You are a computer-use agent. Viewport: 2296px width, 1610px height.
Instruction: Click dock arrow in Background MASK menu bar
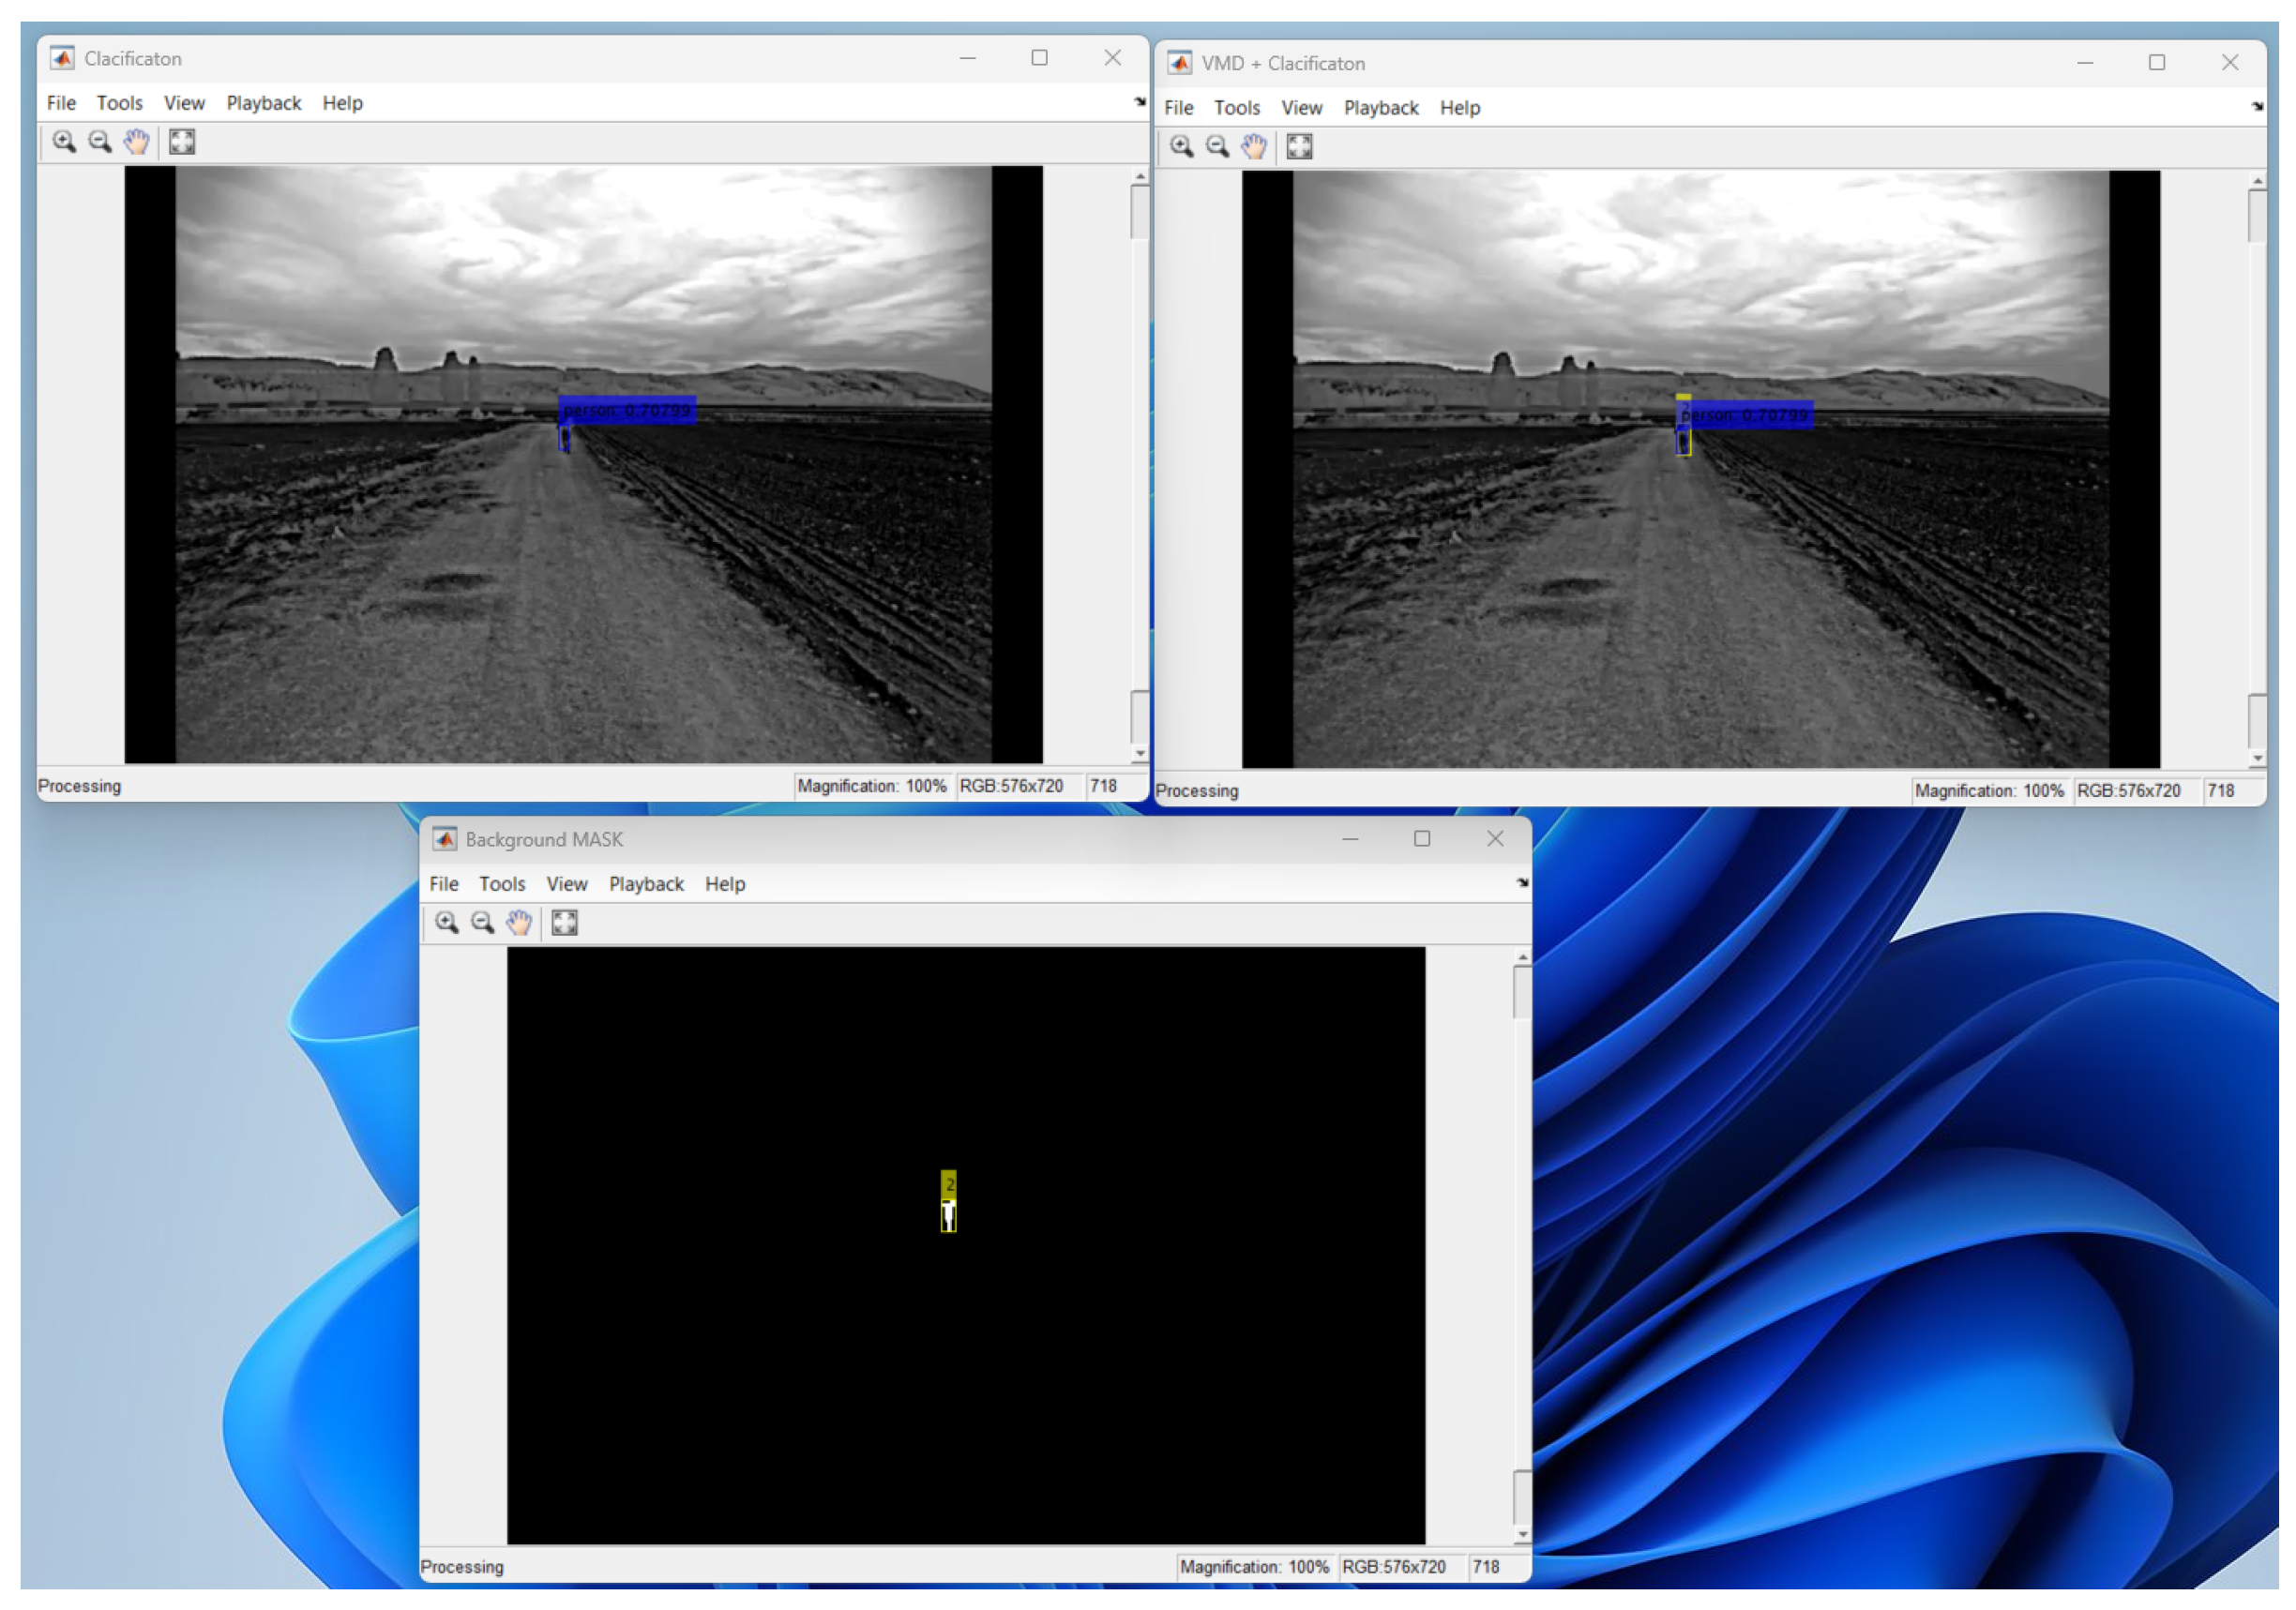point(1521,883)
